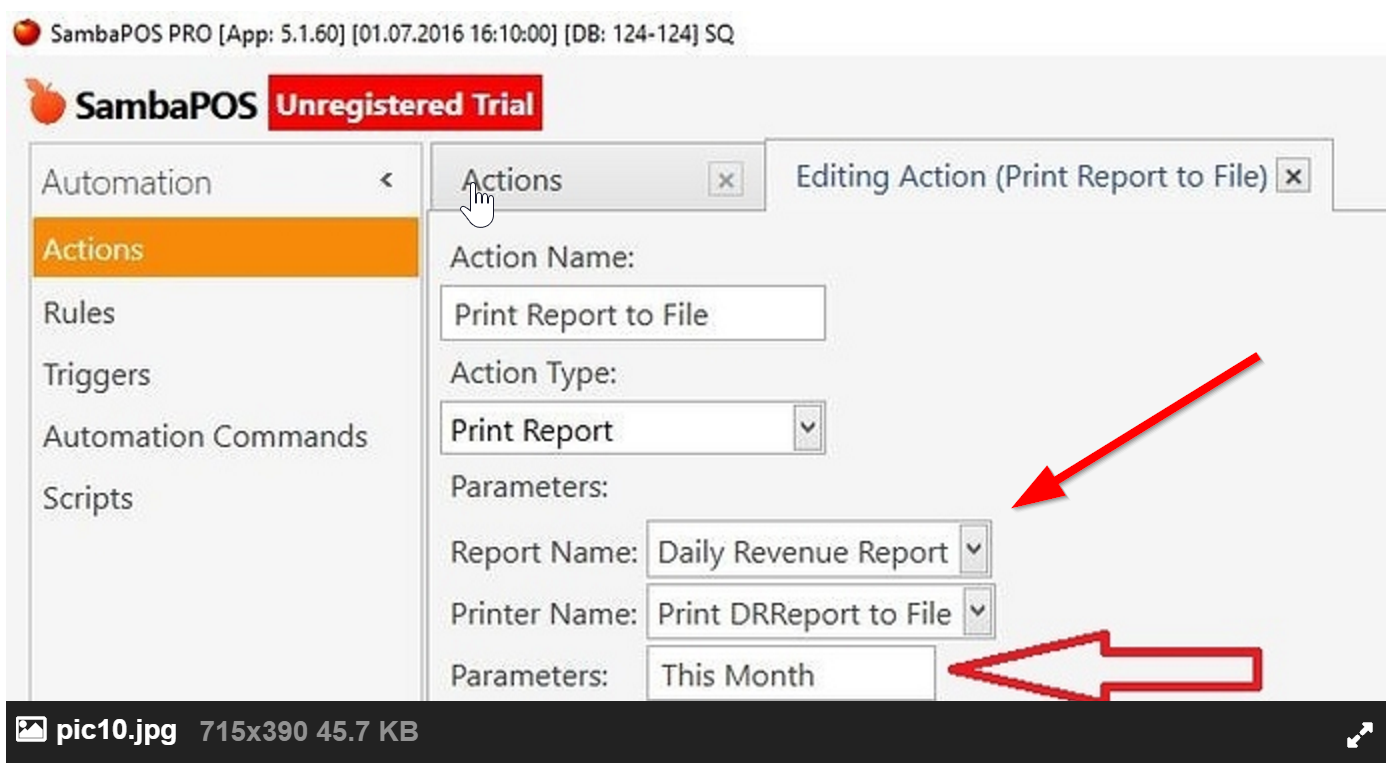1388x765 pixels.
Task: Click the Unregistered Trial badge
Action: (x=404, y=101)
